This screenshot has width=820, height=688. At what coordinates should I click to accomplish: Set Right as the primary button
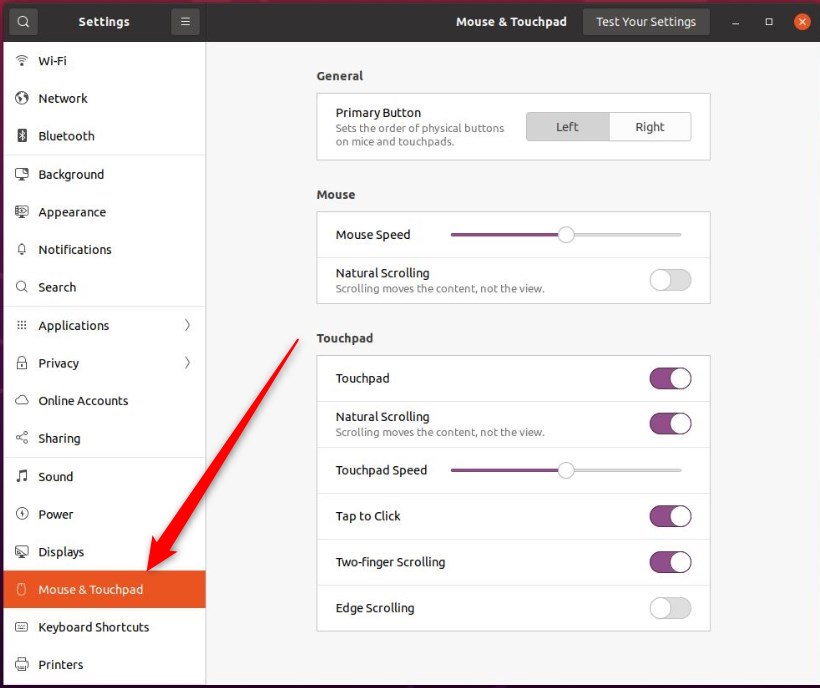point(650,126)
